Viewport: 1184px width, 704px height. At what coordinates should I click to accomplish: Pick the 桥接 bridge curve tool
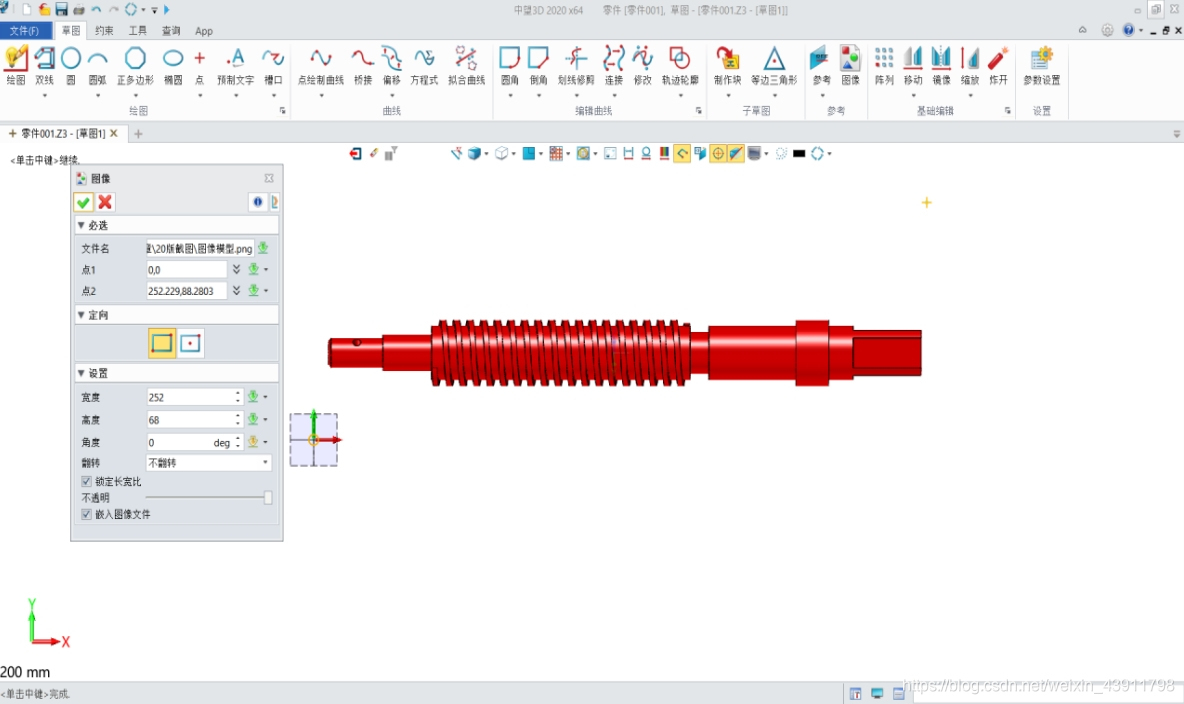pyautogui.click(x=362, y=66)
